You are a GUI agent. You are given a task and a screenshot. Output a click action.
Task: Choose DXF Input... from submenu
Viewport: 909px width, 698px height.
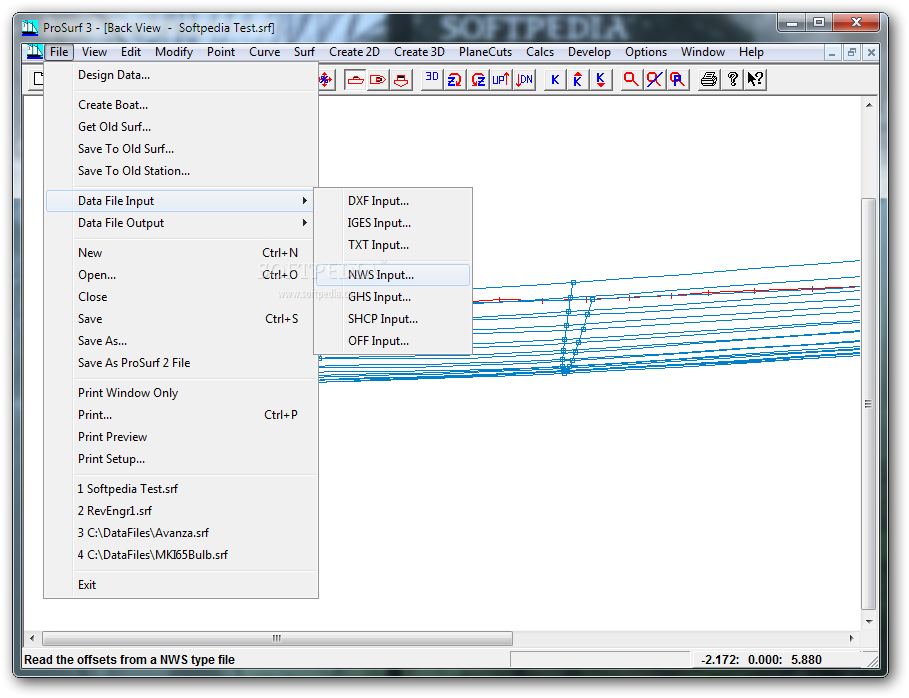(x=393, y=201)
